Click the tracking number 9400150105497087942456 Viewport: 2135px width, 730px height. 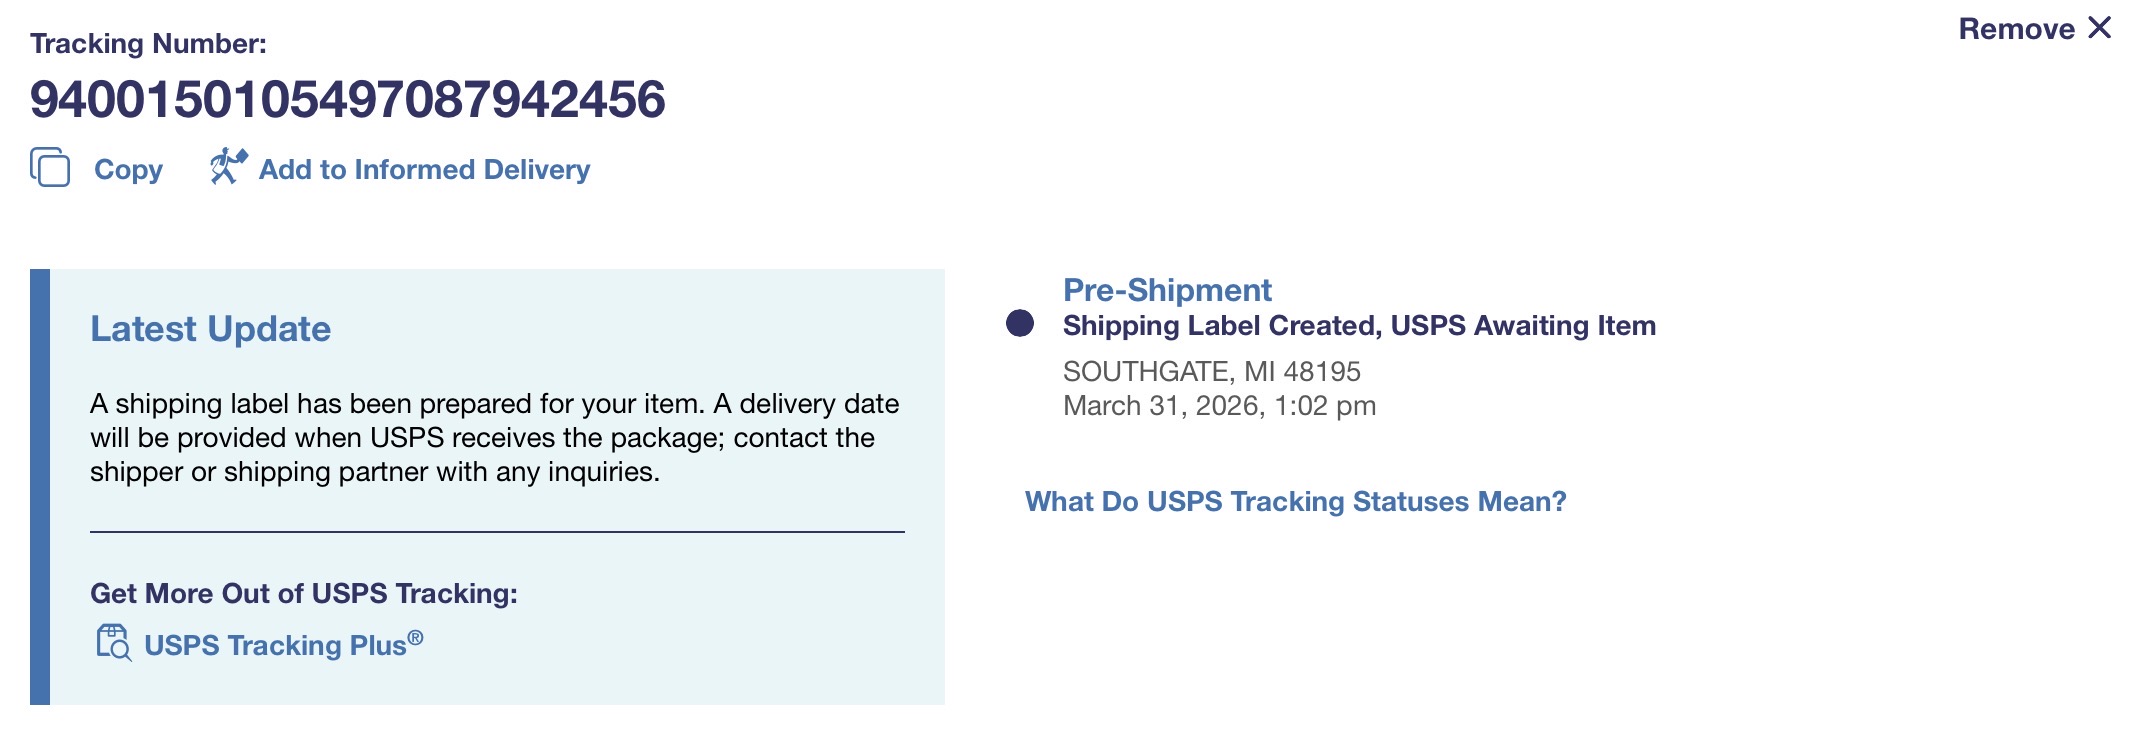pos(347,100)
